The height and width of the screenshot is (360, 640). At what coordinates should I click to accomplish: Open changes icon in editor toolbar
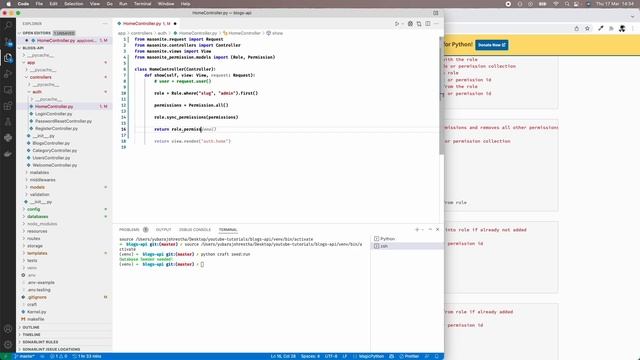click(x=419, y=24)
